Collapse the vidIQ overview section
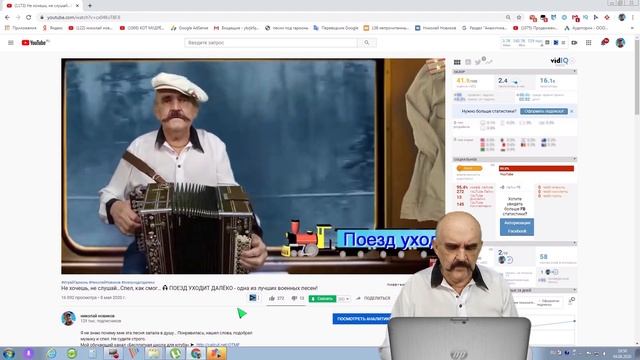 coord(575,71)
